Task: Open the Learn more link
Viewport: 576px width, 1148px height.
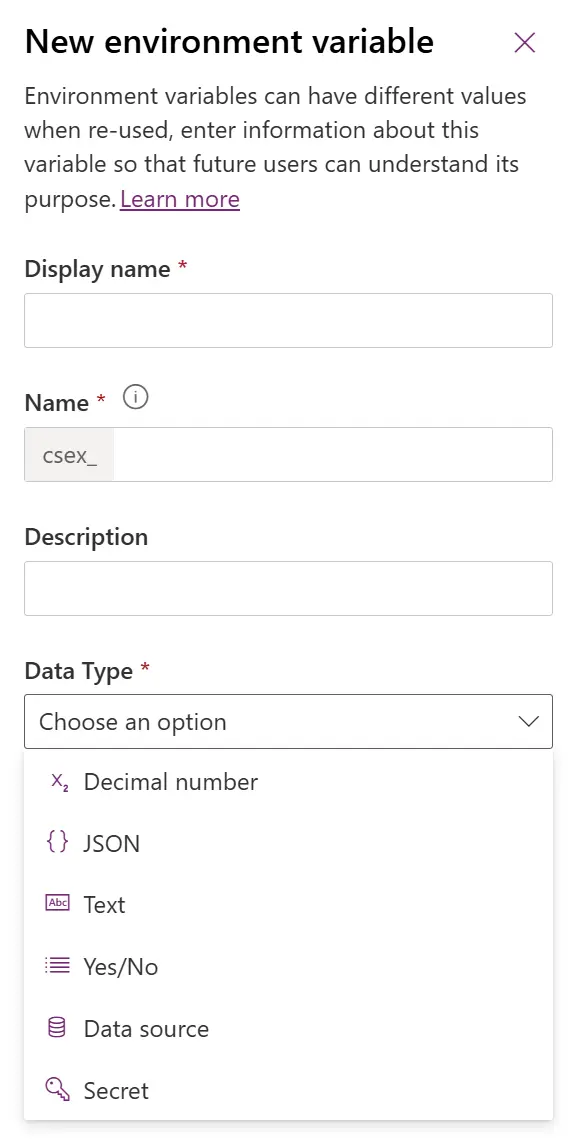Action: [180, 199]
